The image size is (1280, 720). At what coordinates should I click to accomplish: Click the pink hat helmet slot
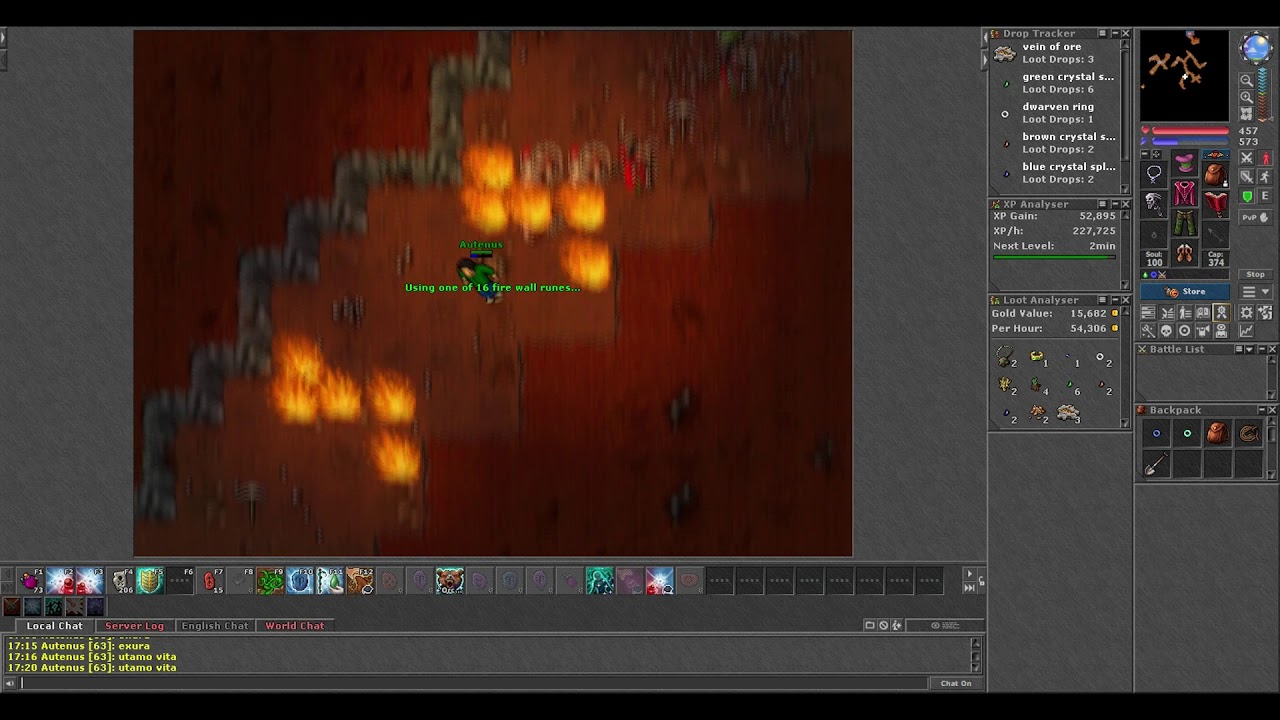[x=1185, y=163]
